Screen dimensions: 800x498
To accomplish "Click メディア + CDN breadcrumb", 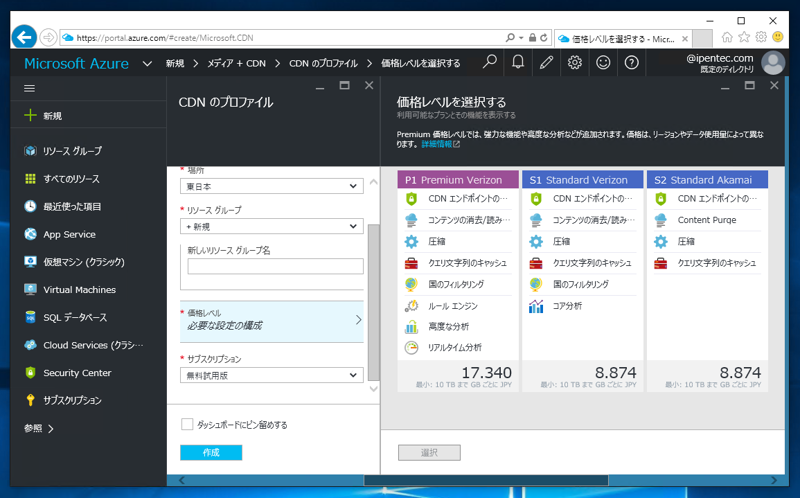I will click(236, 63).
